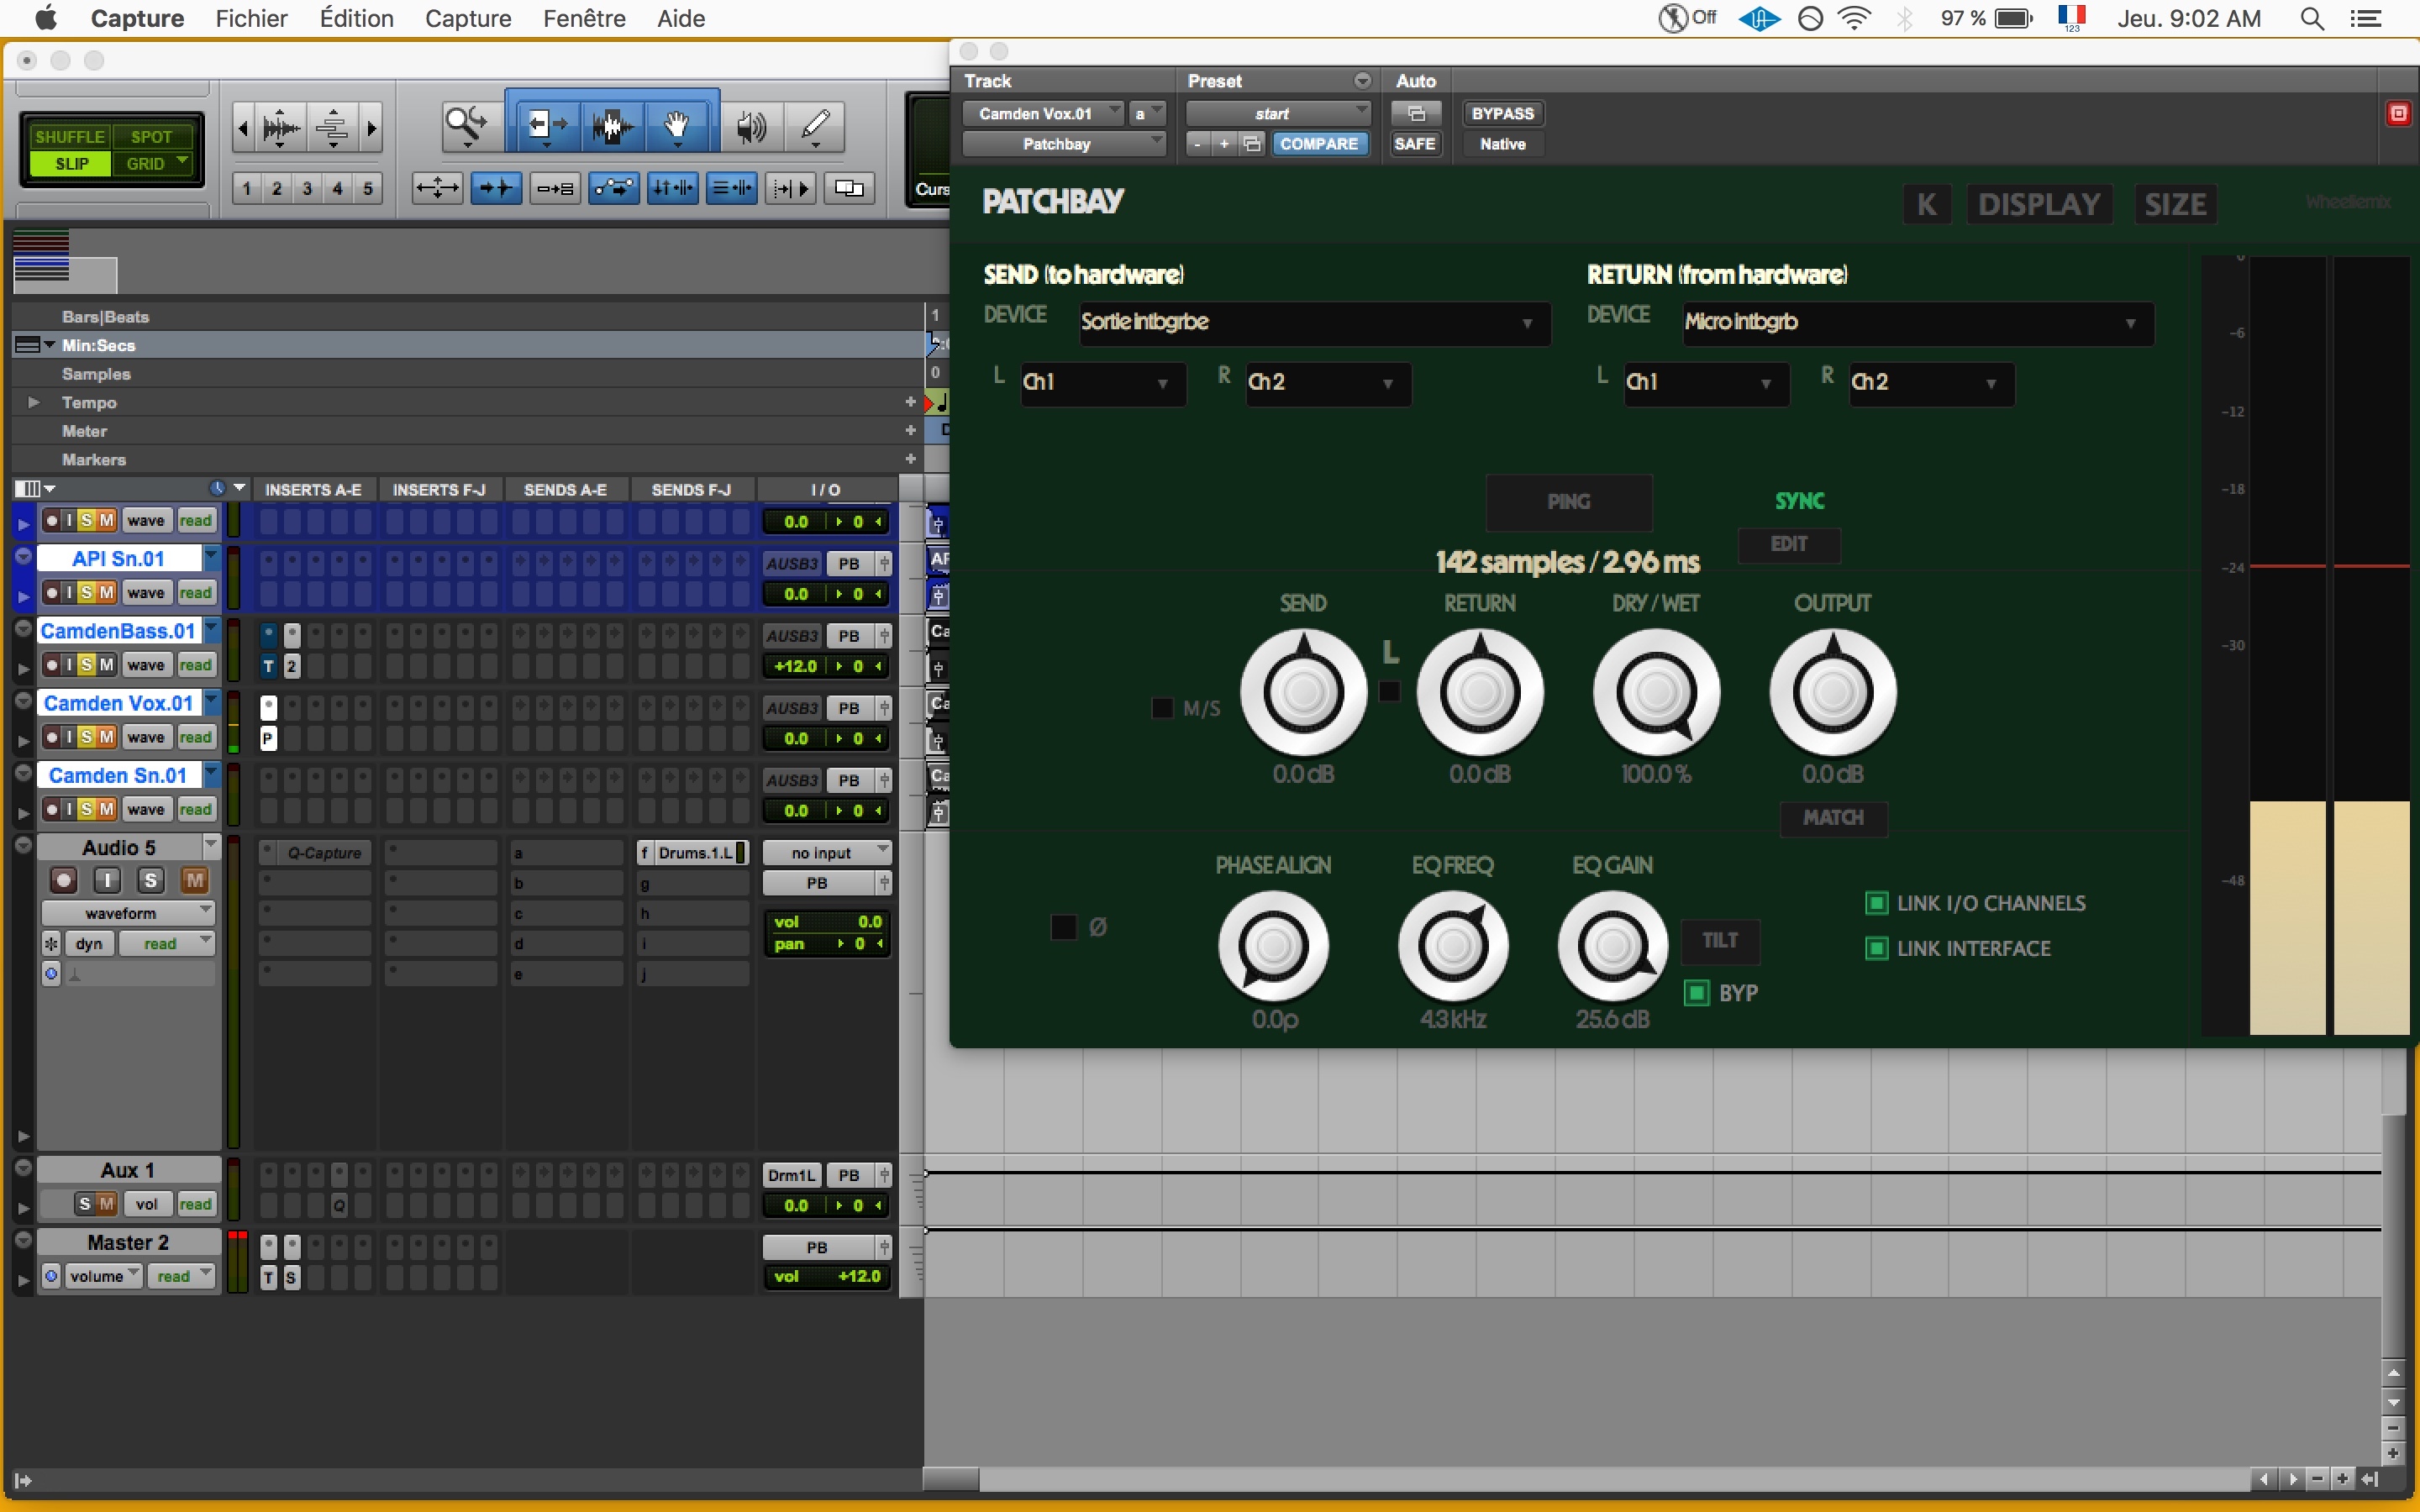Image resolution: width=2420 pixels, height=1512 pixels.
Task: Enable the M/S checkbox
Action: pyautogui.click(x=1162, y=708)
